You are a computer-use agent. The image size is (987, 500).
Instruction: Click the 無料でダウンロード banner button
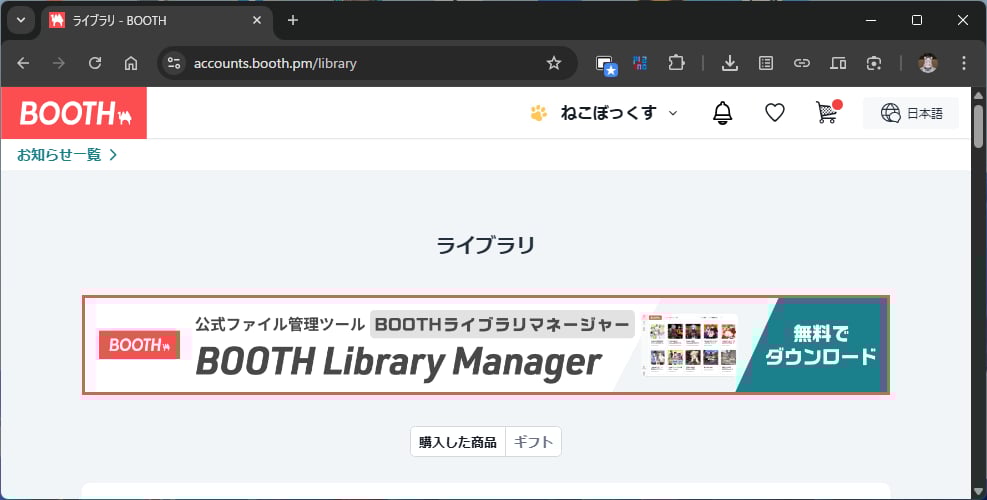820,345
